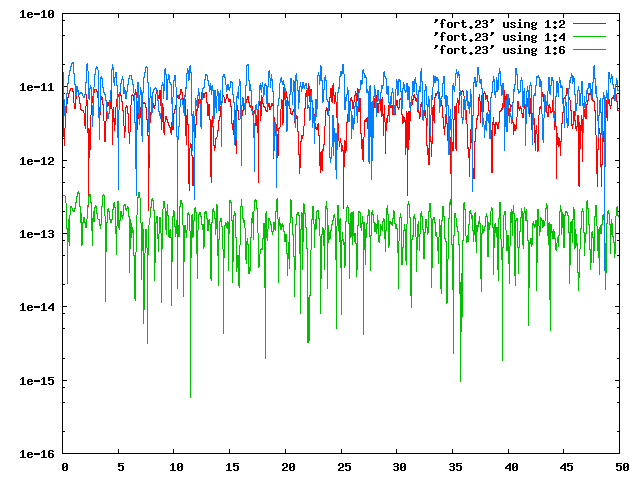Click the y-axis label 1e-13
640x480 pixels.
pyautogui.click(x=37, y=234)
